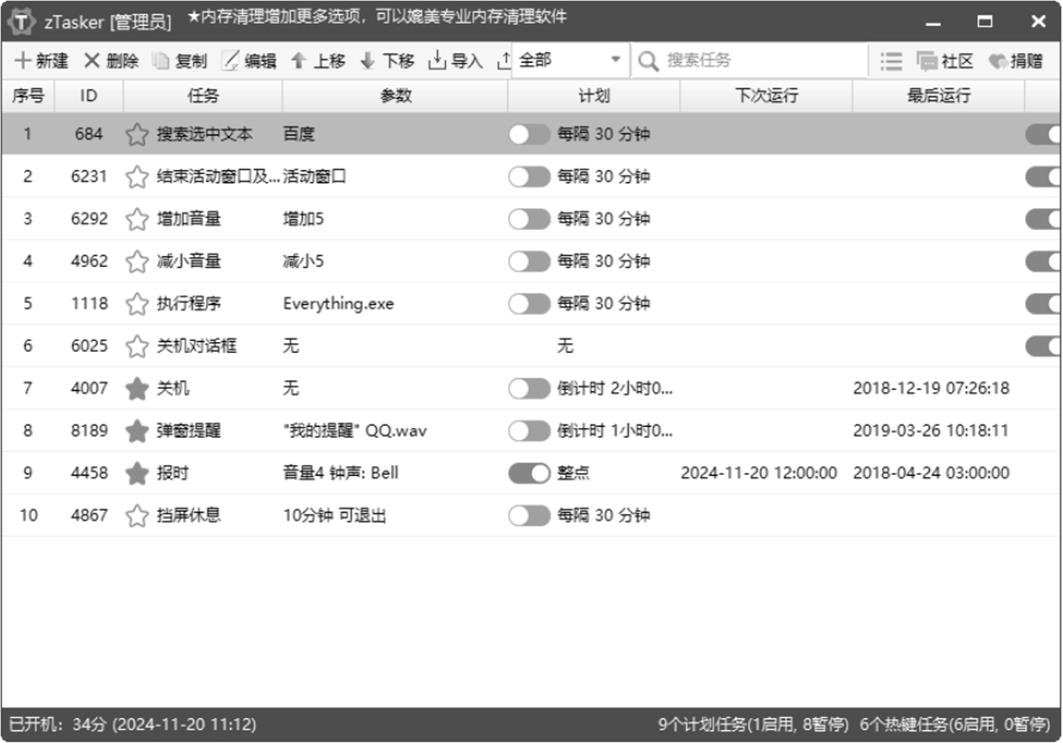Sort by the 下次运行 column header
Image resolution: width=1063 pixels, height=743 pixels.
tap(766, 96)
